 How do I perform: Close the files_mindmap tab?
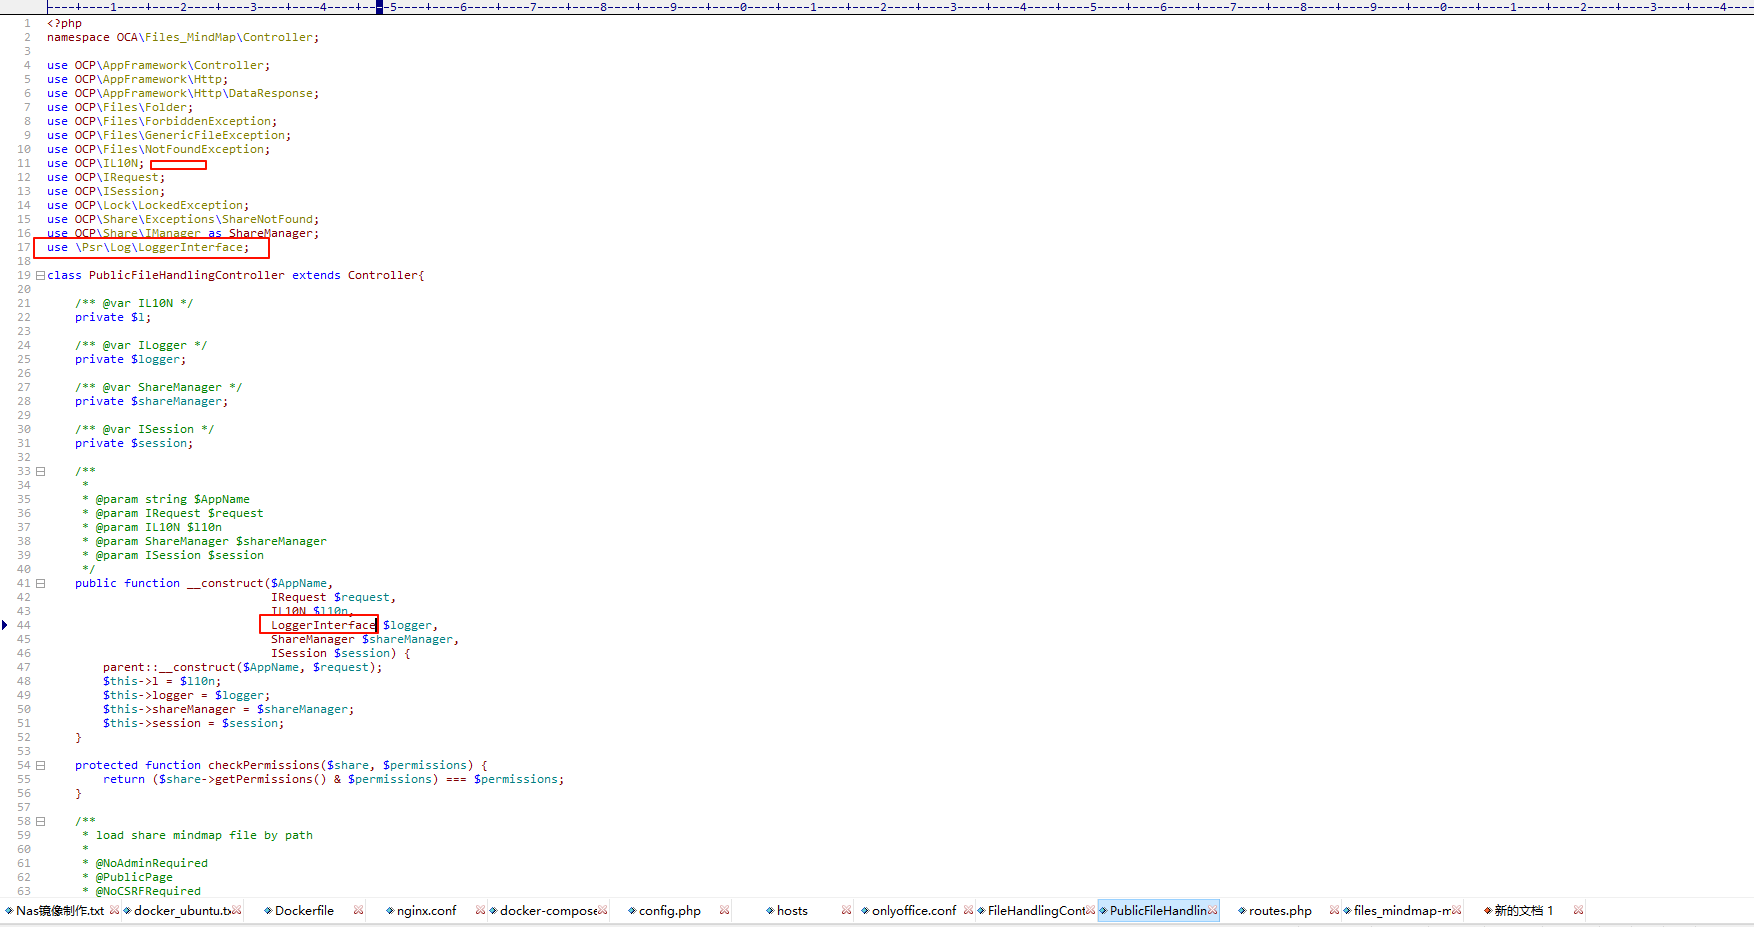(x=1456, y=910)
